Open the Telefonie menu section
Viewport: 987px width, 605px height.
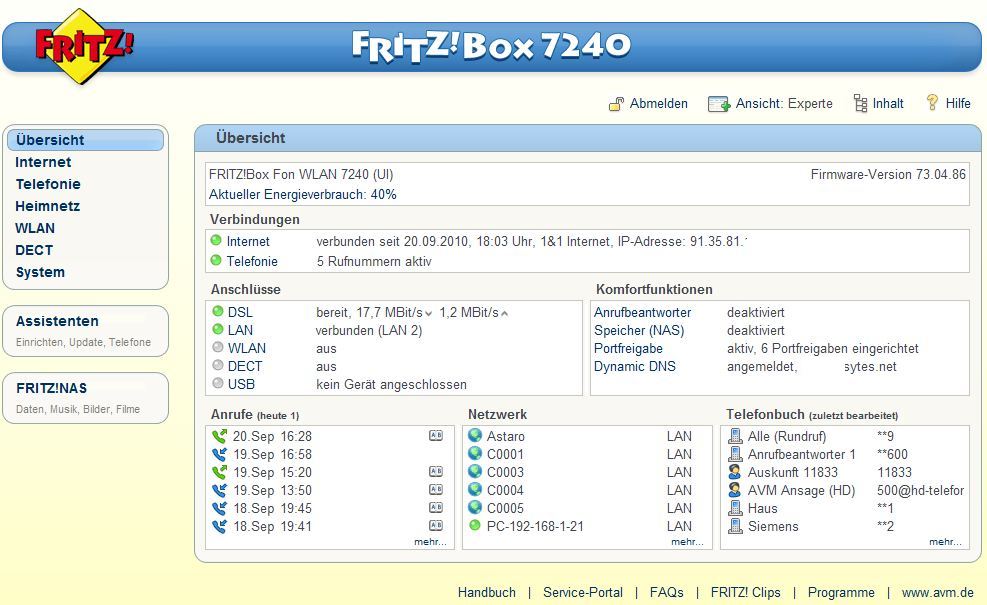[x=48, y=184]
